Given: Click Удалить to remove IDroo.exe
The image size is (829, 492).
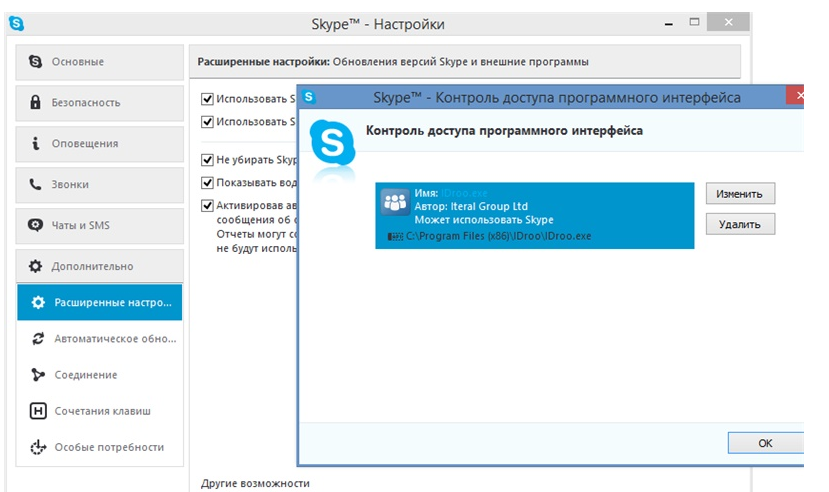Looking at the screenshot, I should (x=740, y=224).
